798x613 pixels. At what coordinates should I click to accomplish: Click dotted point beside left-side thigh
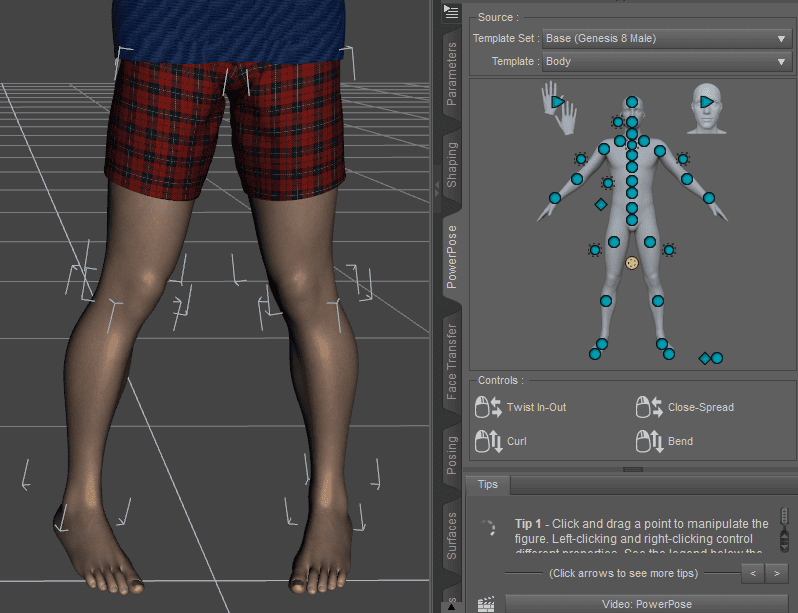(x=594, y=250)
